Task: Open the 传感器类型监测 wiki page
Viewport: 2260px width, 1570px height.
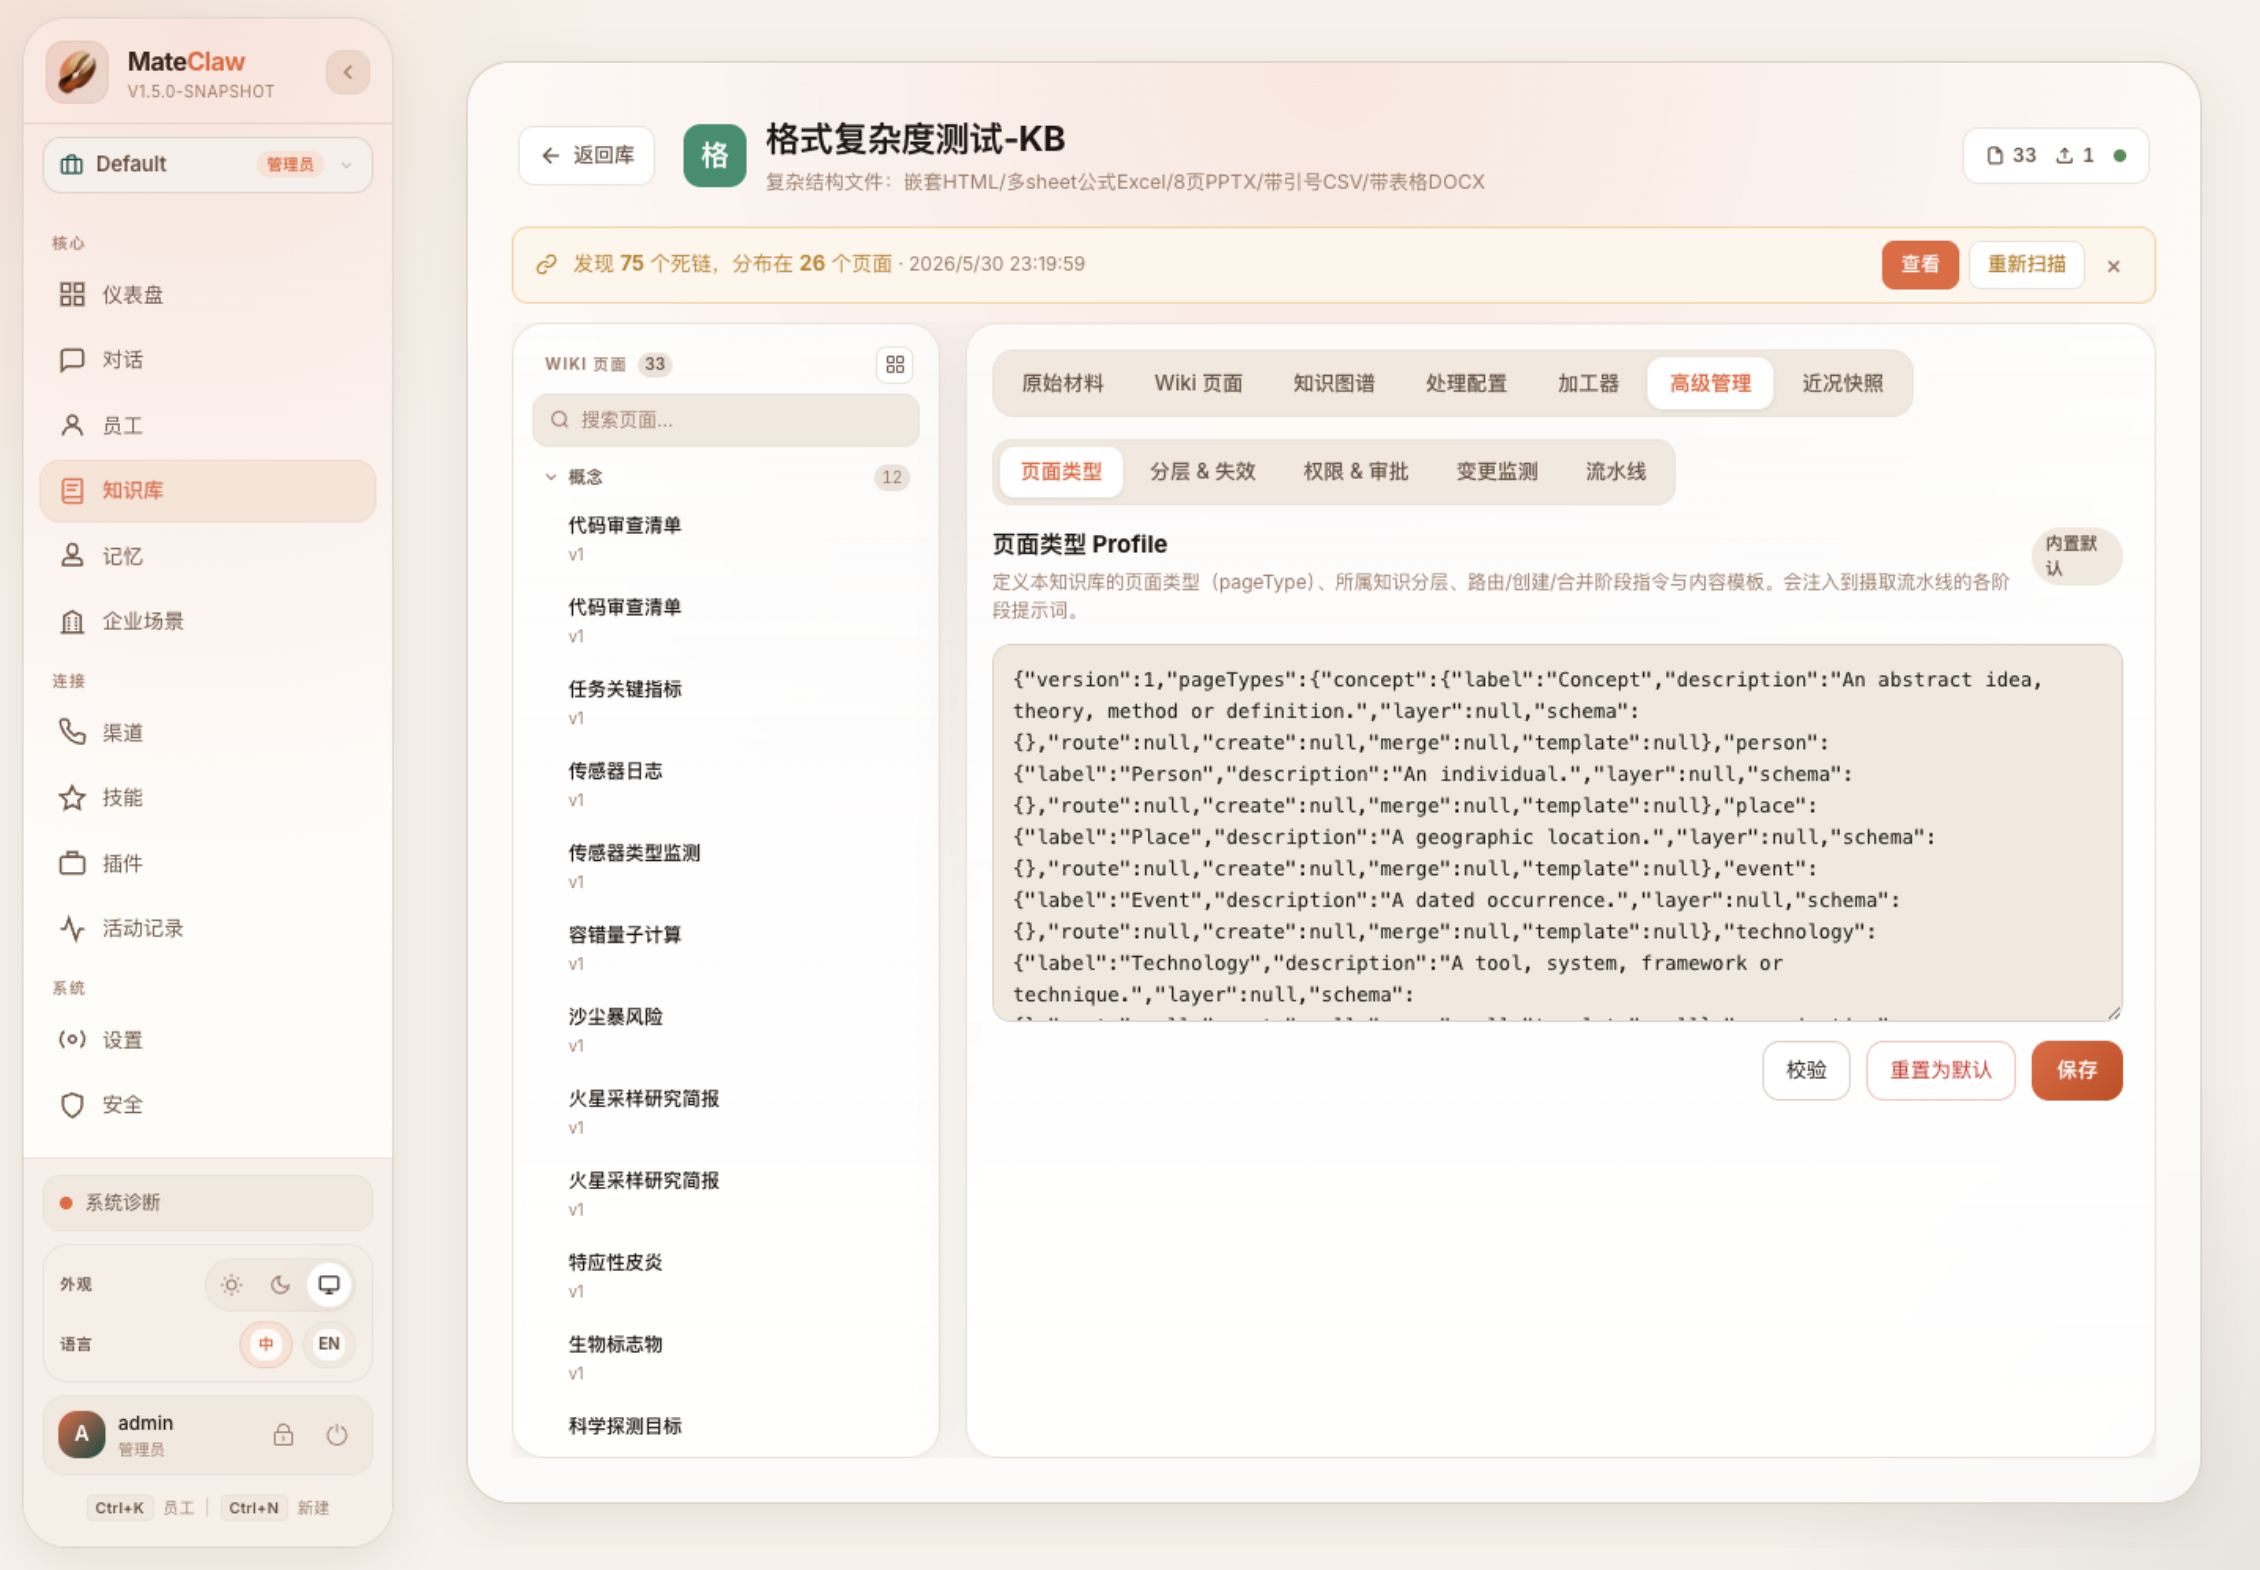Action: pos(726,866)
